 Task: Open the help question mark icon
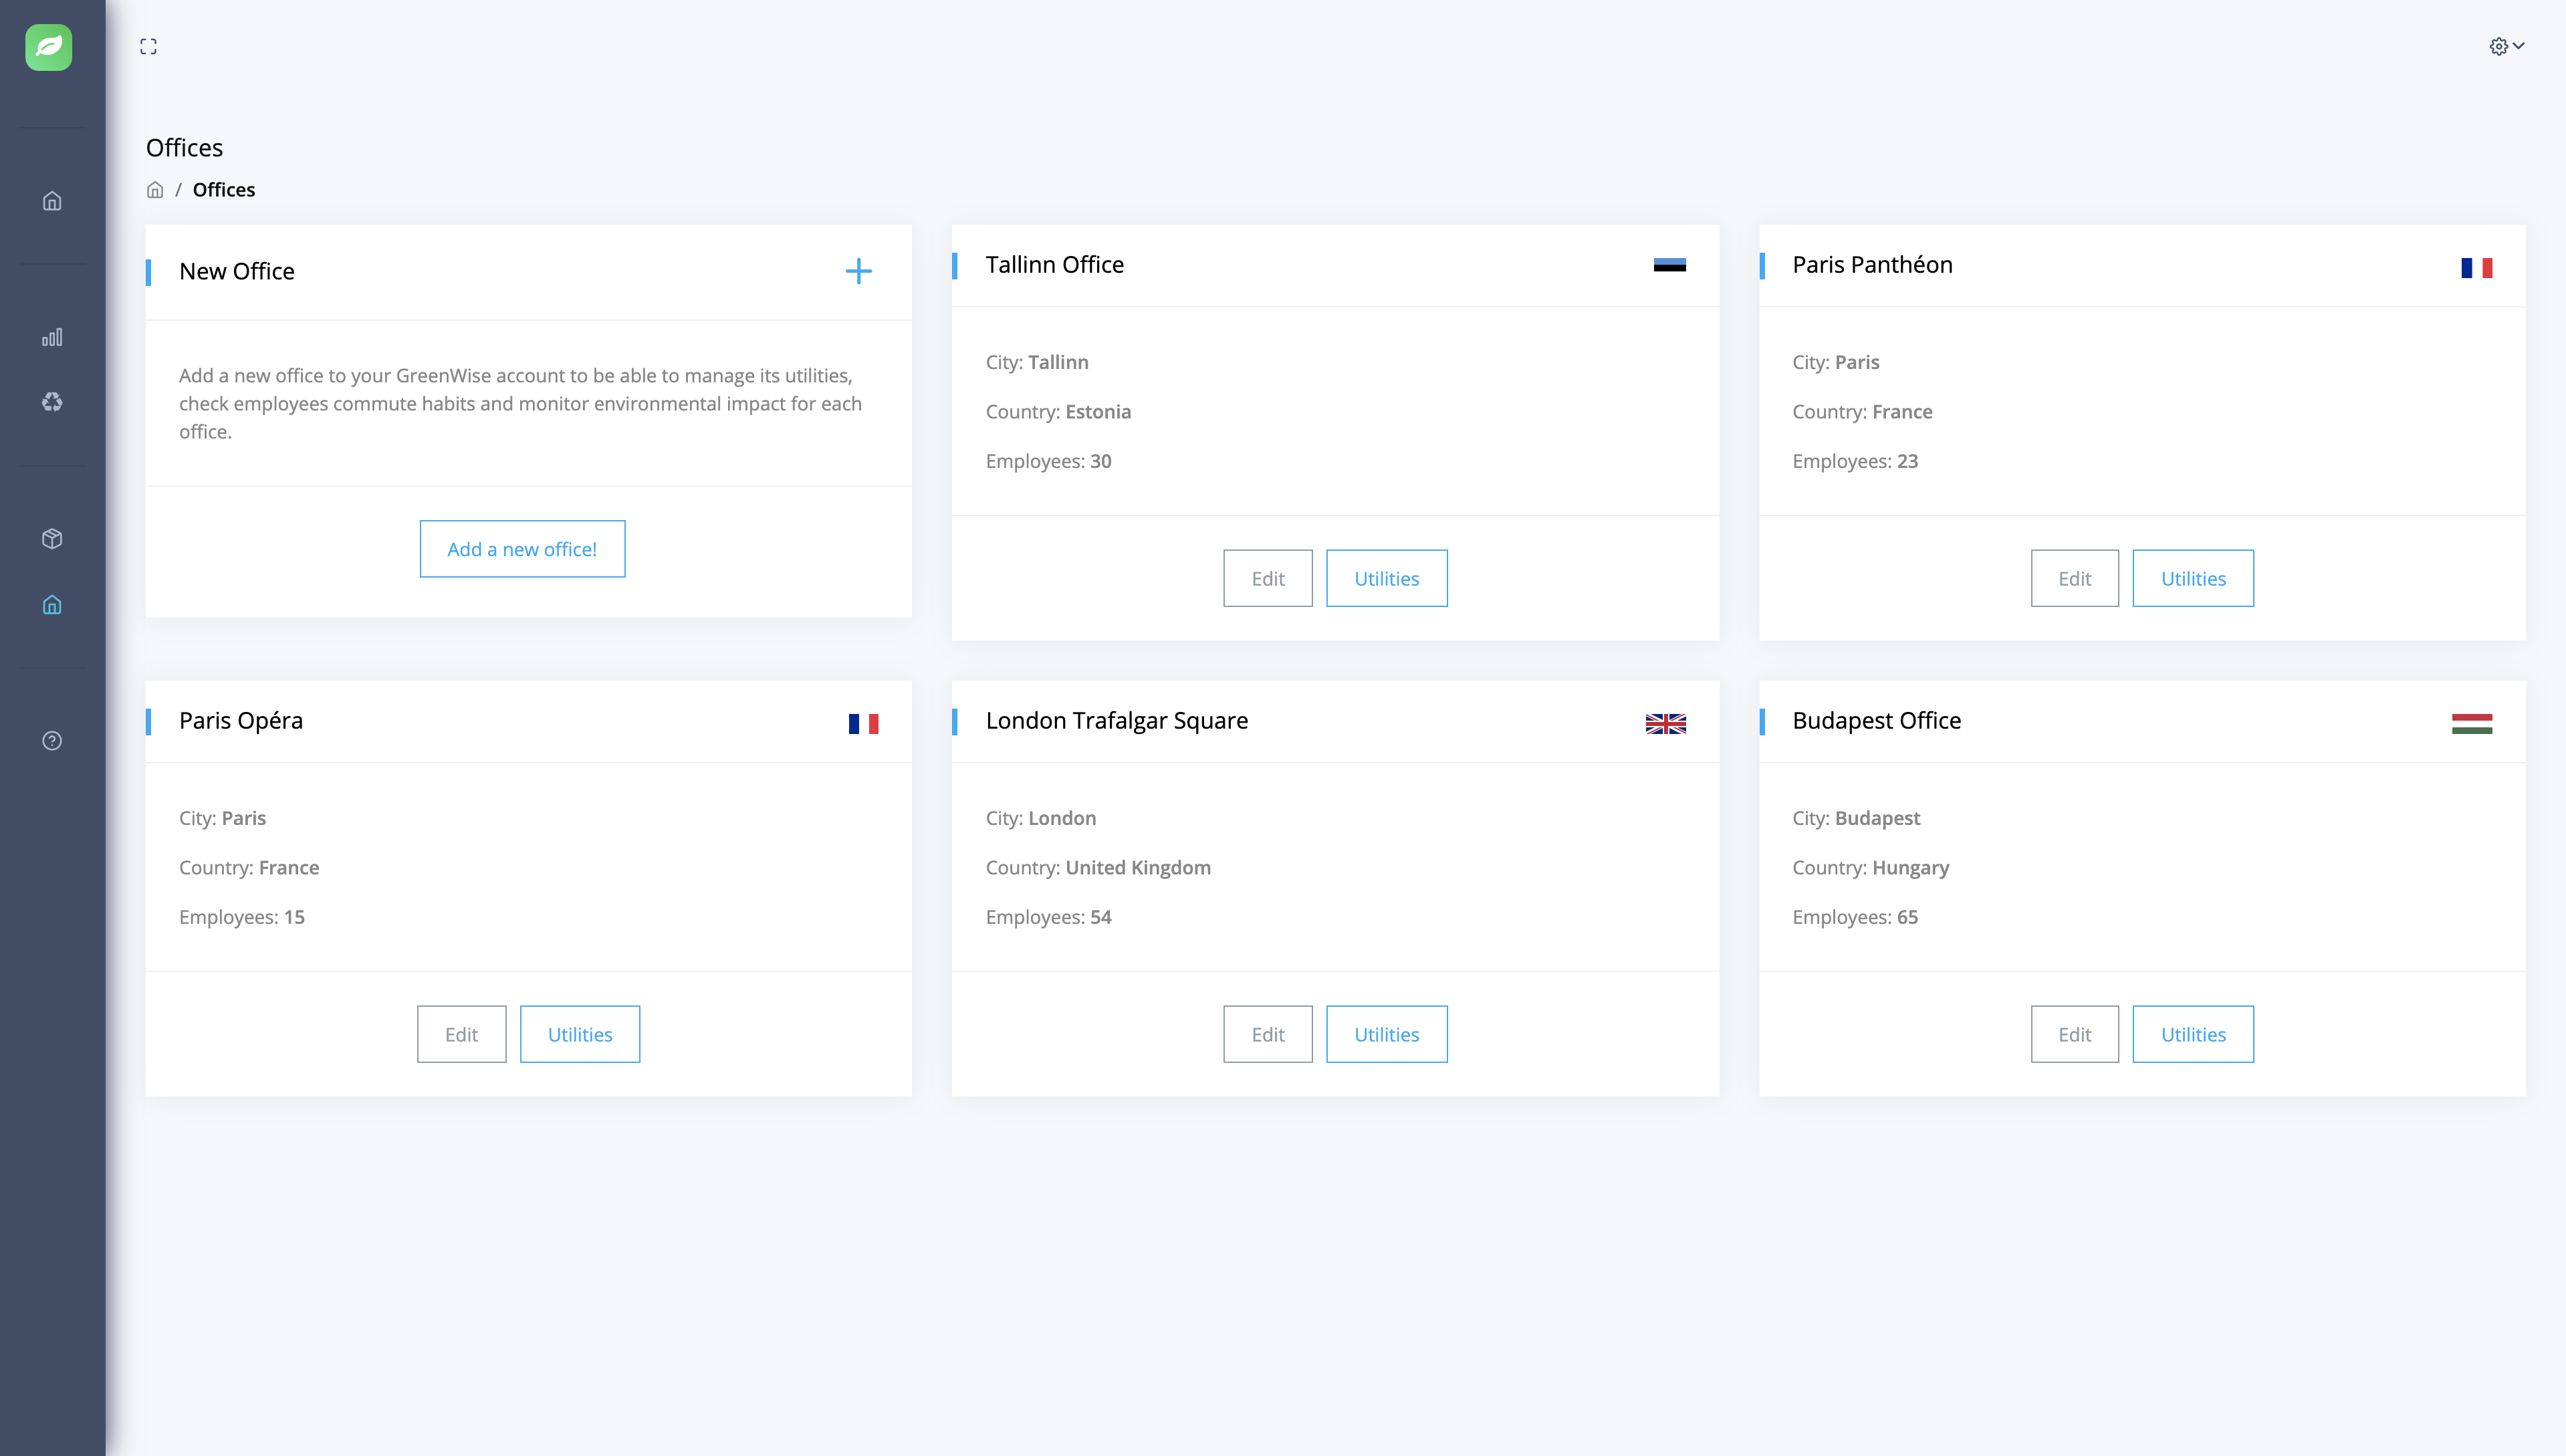tap(52, 741)
